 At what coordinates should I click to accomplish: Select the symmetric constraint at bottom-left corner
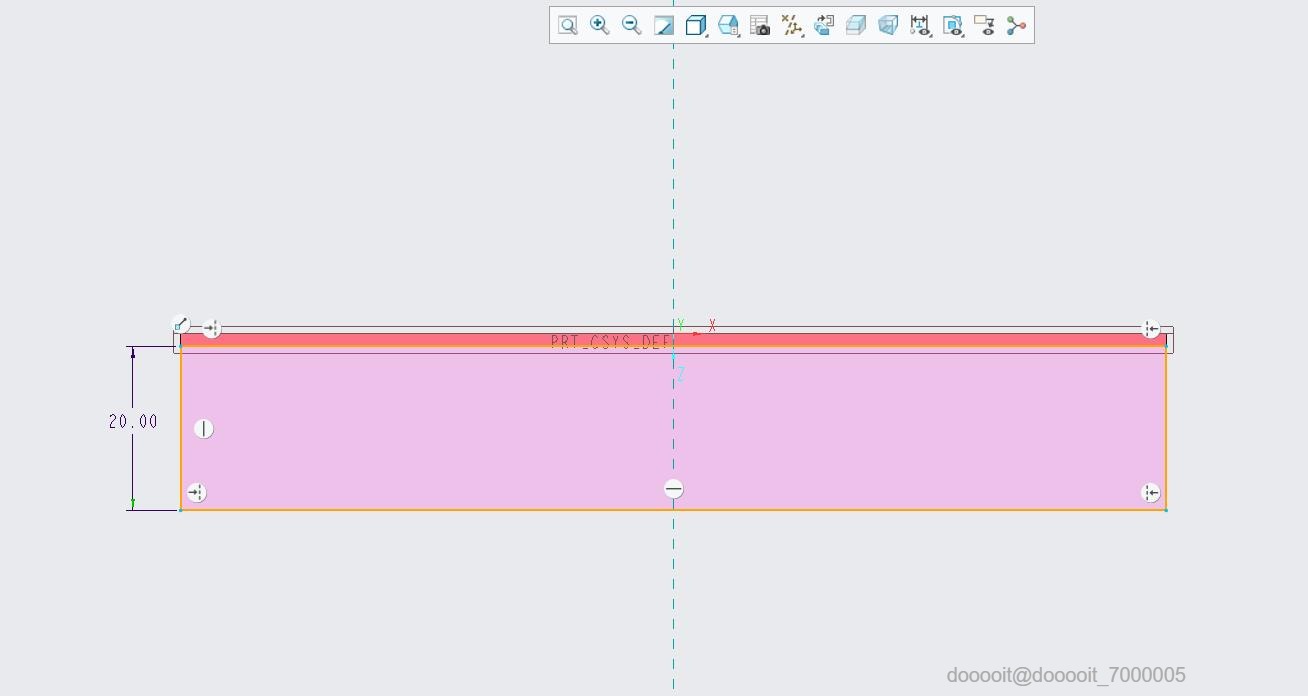pyautogui.click(x=196, y=493)
